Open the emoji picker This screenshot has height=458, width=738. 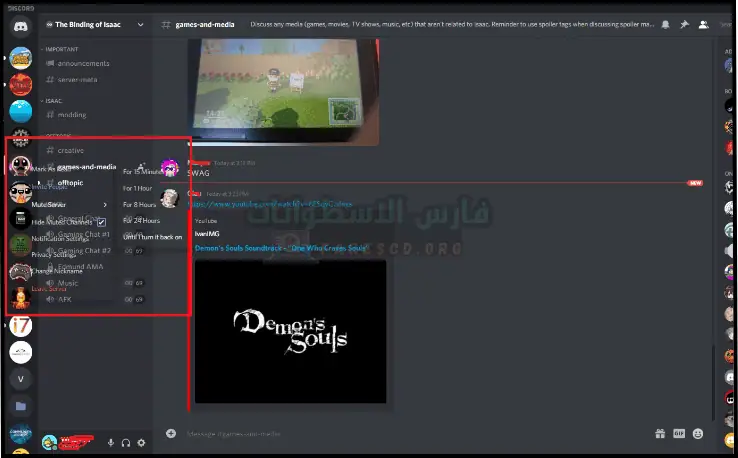(698, 434)
